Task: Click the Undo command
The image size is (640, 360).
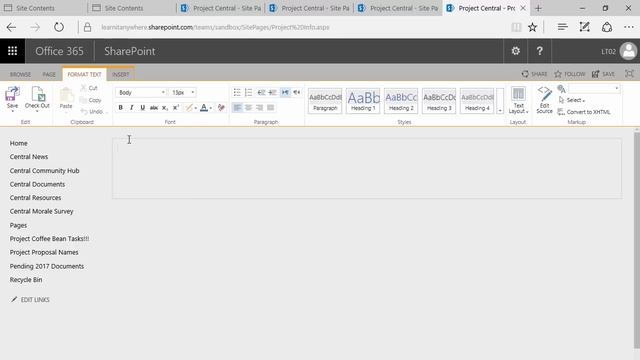Action: 92,111
